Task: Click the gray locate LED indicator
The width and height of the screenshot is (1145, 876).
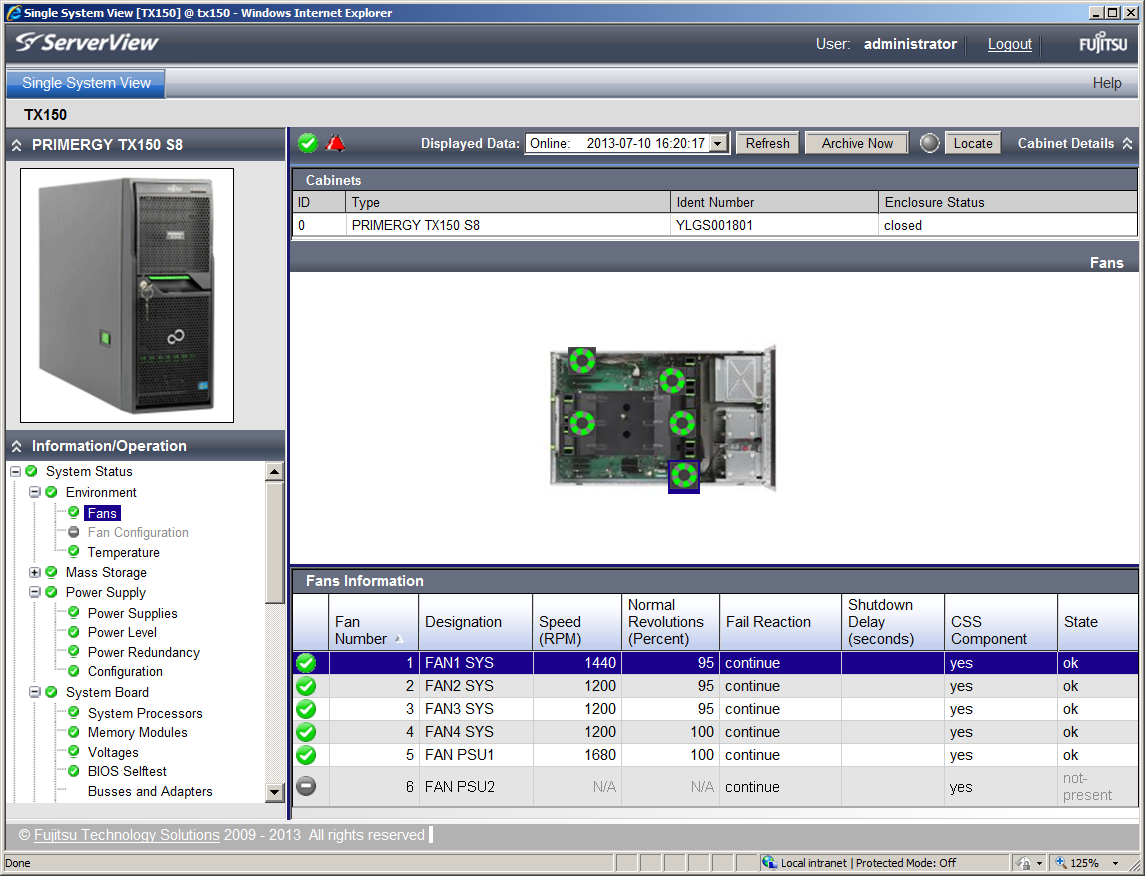Action: (x=930, y=143)
